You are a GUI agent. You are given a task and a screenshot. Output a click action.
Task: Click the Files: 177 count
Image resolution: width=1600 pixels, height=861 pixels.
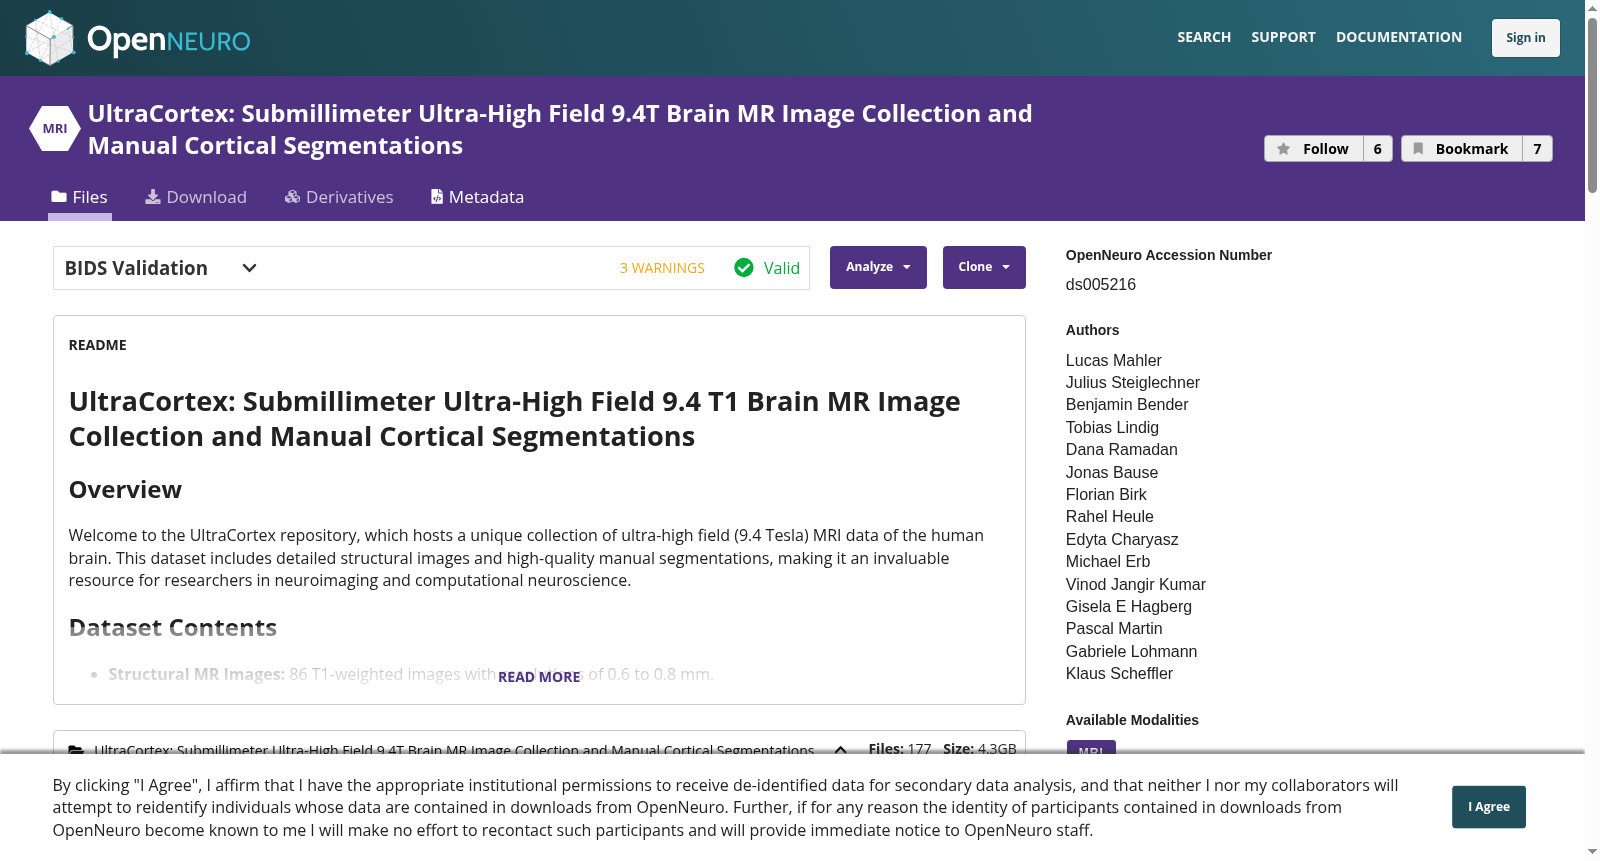900,749
